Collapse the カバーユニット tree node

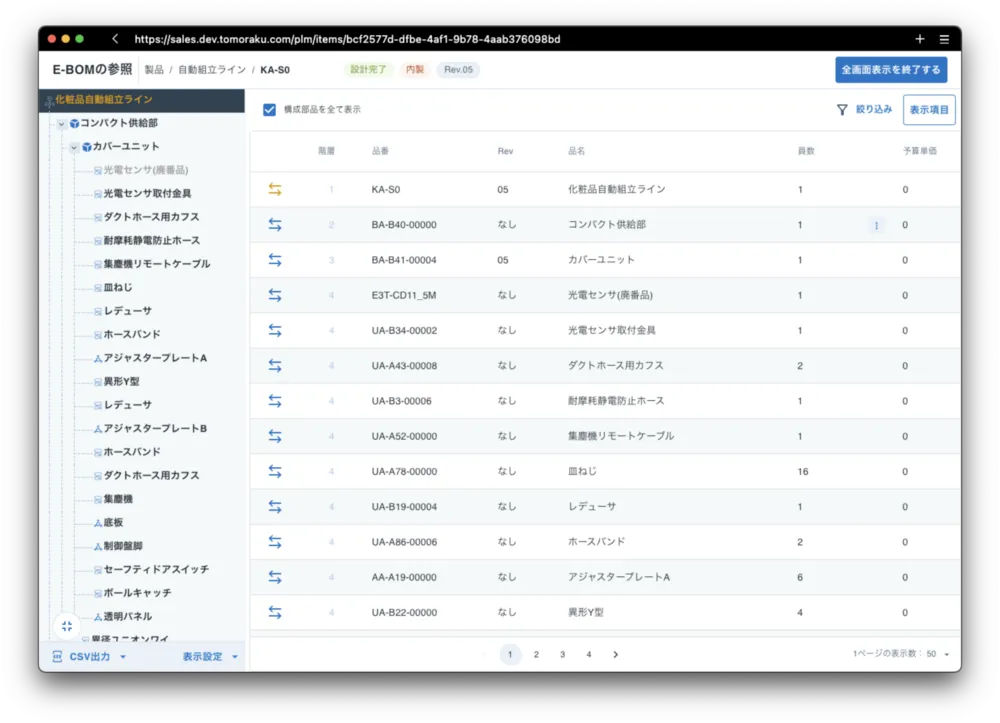(x=74, y=147)
